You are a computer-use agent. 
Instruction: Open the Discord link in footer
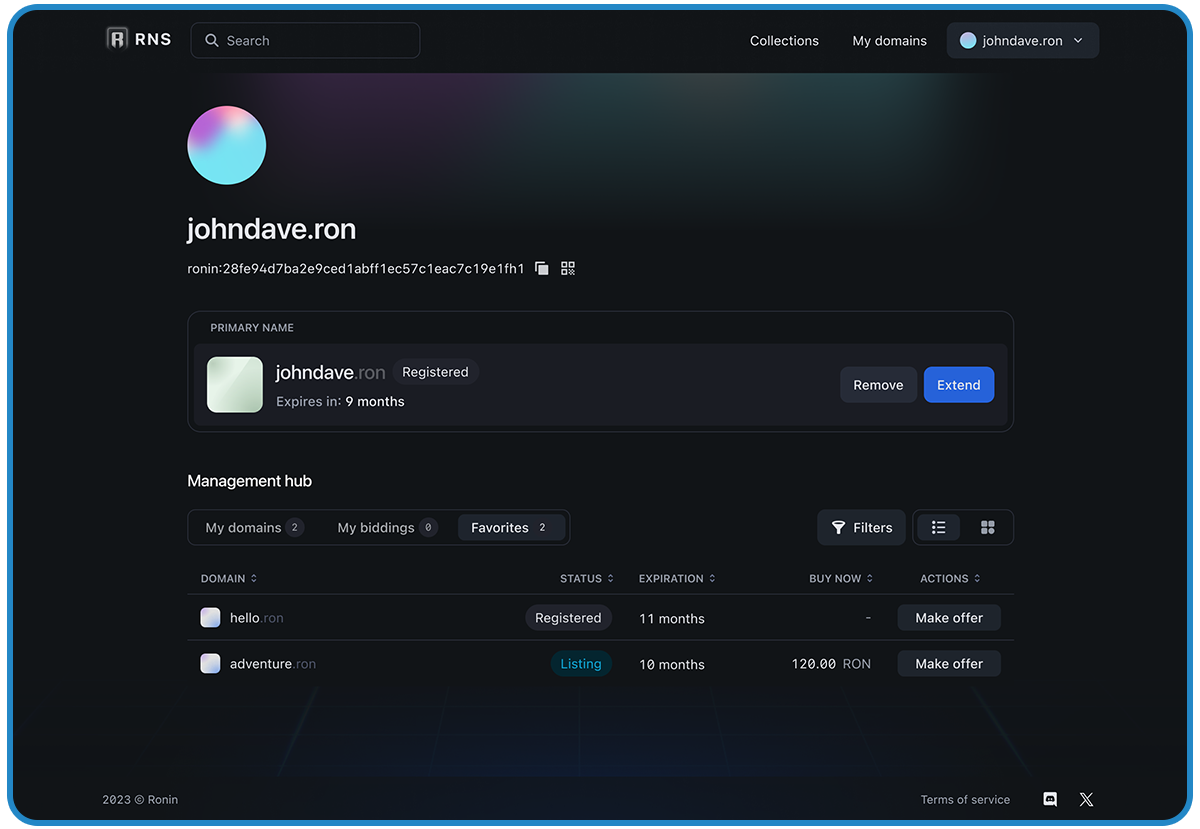coord(1050,799)
